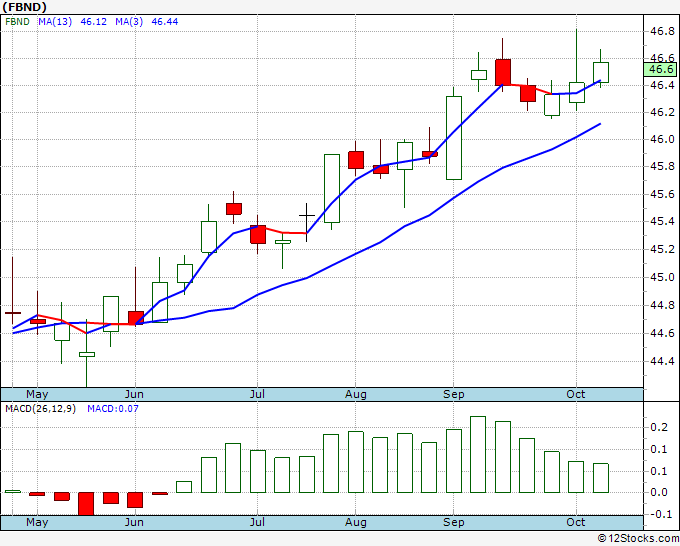This screenshot has width=680, height=546.
Task: Click the MA(13) legend label
Action: pos(55,22)
